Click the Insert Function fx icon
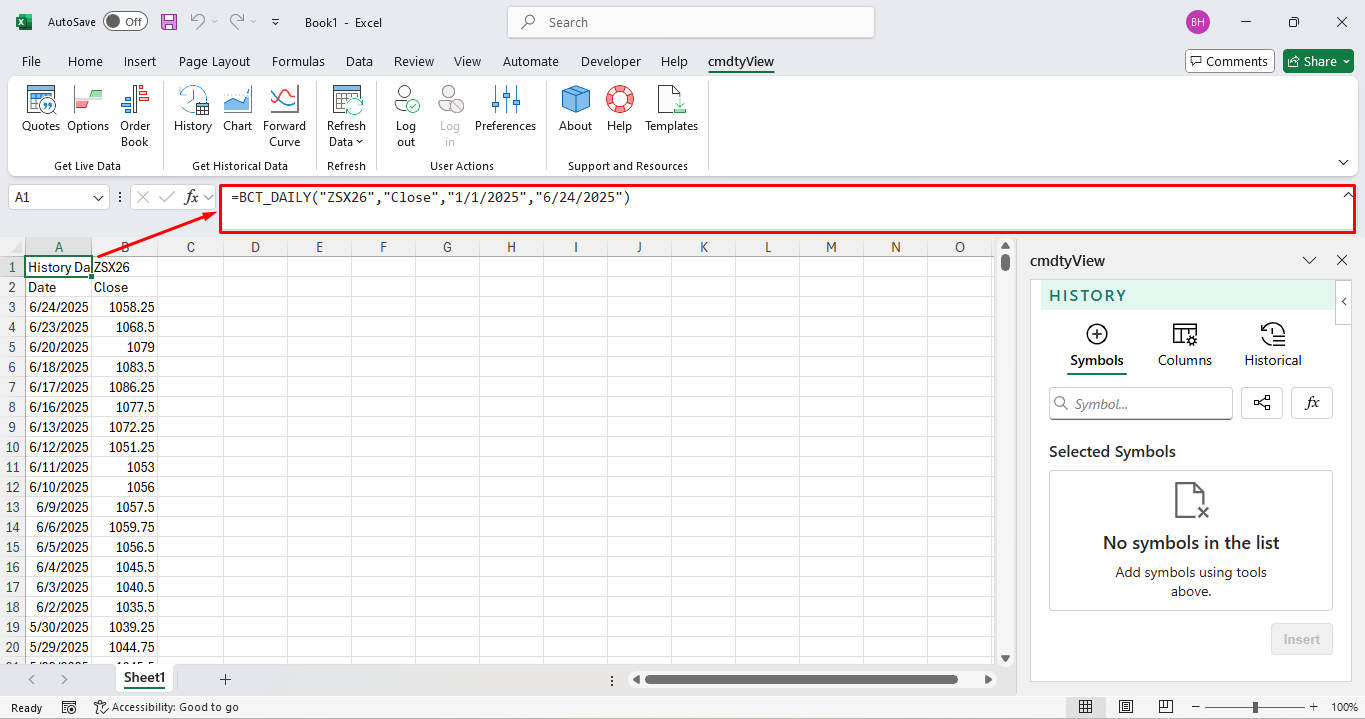 [192, 198]
